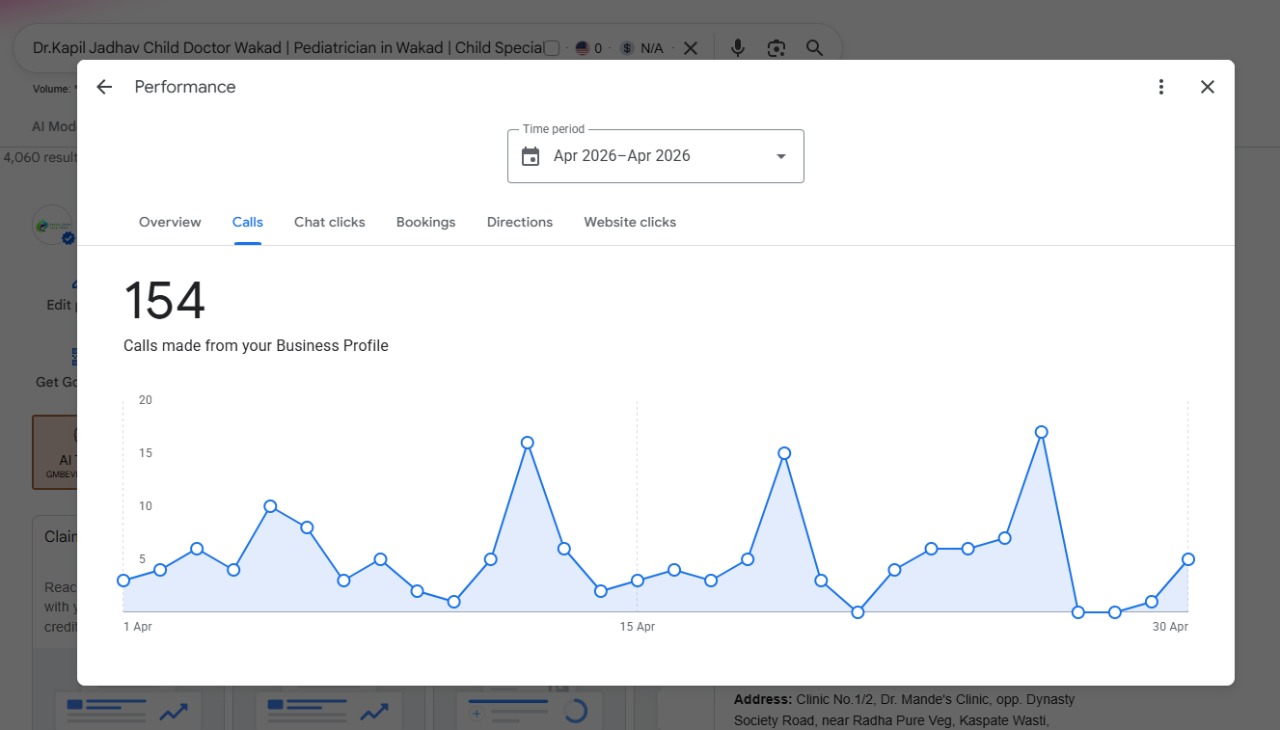The height and width of the screenshot is (730, 1280).
Task: Open the Chat clicks tab
Action: (329, 222)
